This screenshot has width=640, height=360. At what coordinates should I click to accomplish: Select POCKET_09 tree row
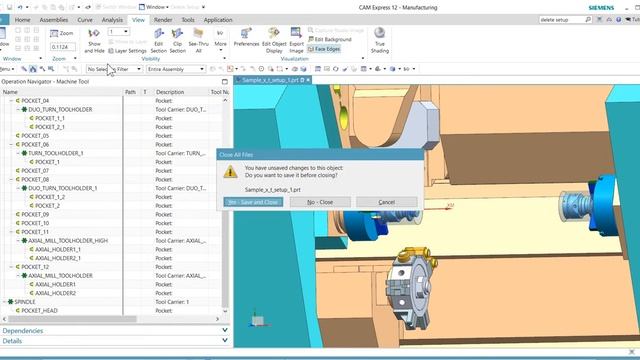tap(35, 214)
